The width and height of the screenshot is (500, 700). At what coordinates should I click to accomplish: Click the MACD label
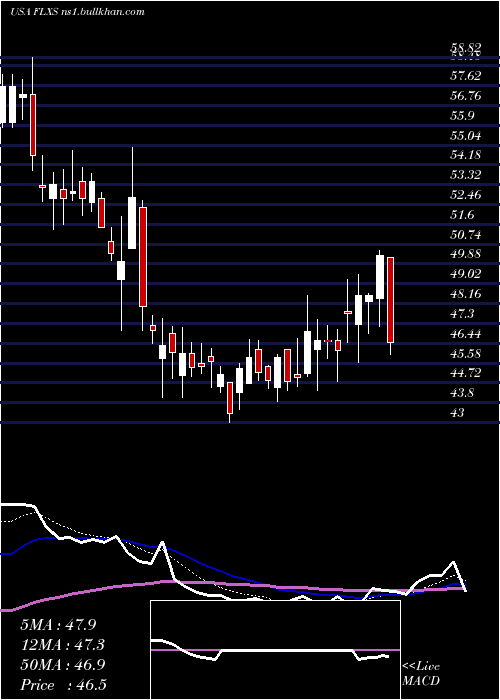(x=420, y=681)
